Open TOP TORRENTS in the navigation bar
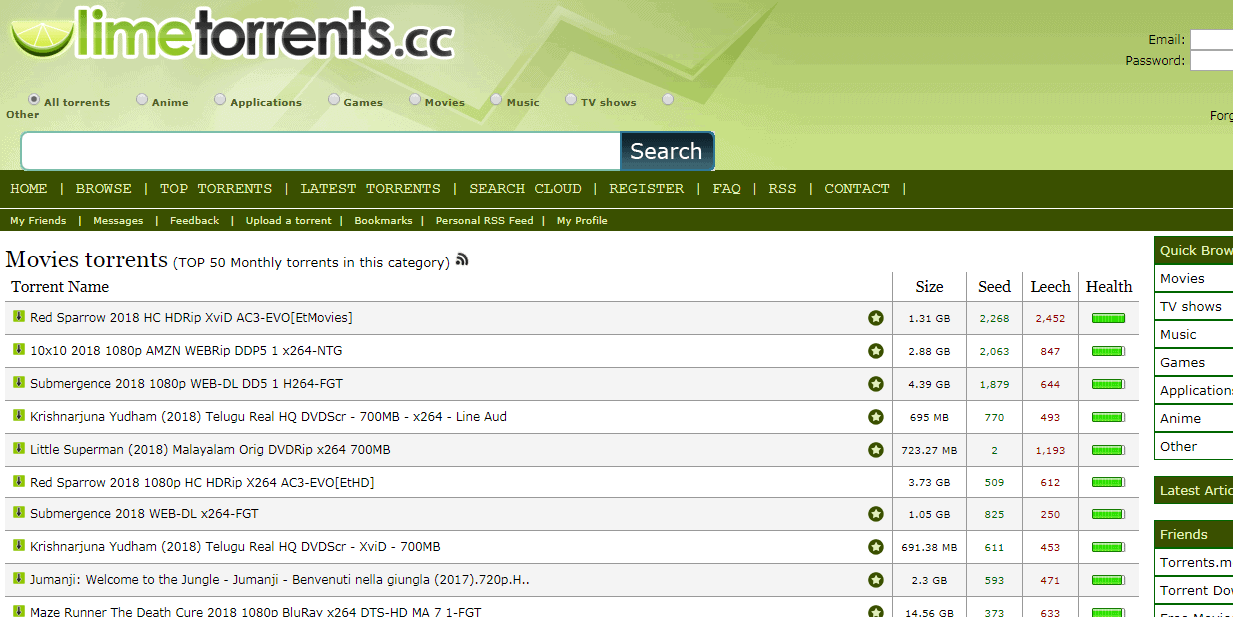Image resolution: width=1233 pixels, height=617 pixels. (x=216, y=189)
